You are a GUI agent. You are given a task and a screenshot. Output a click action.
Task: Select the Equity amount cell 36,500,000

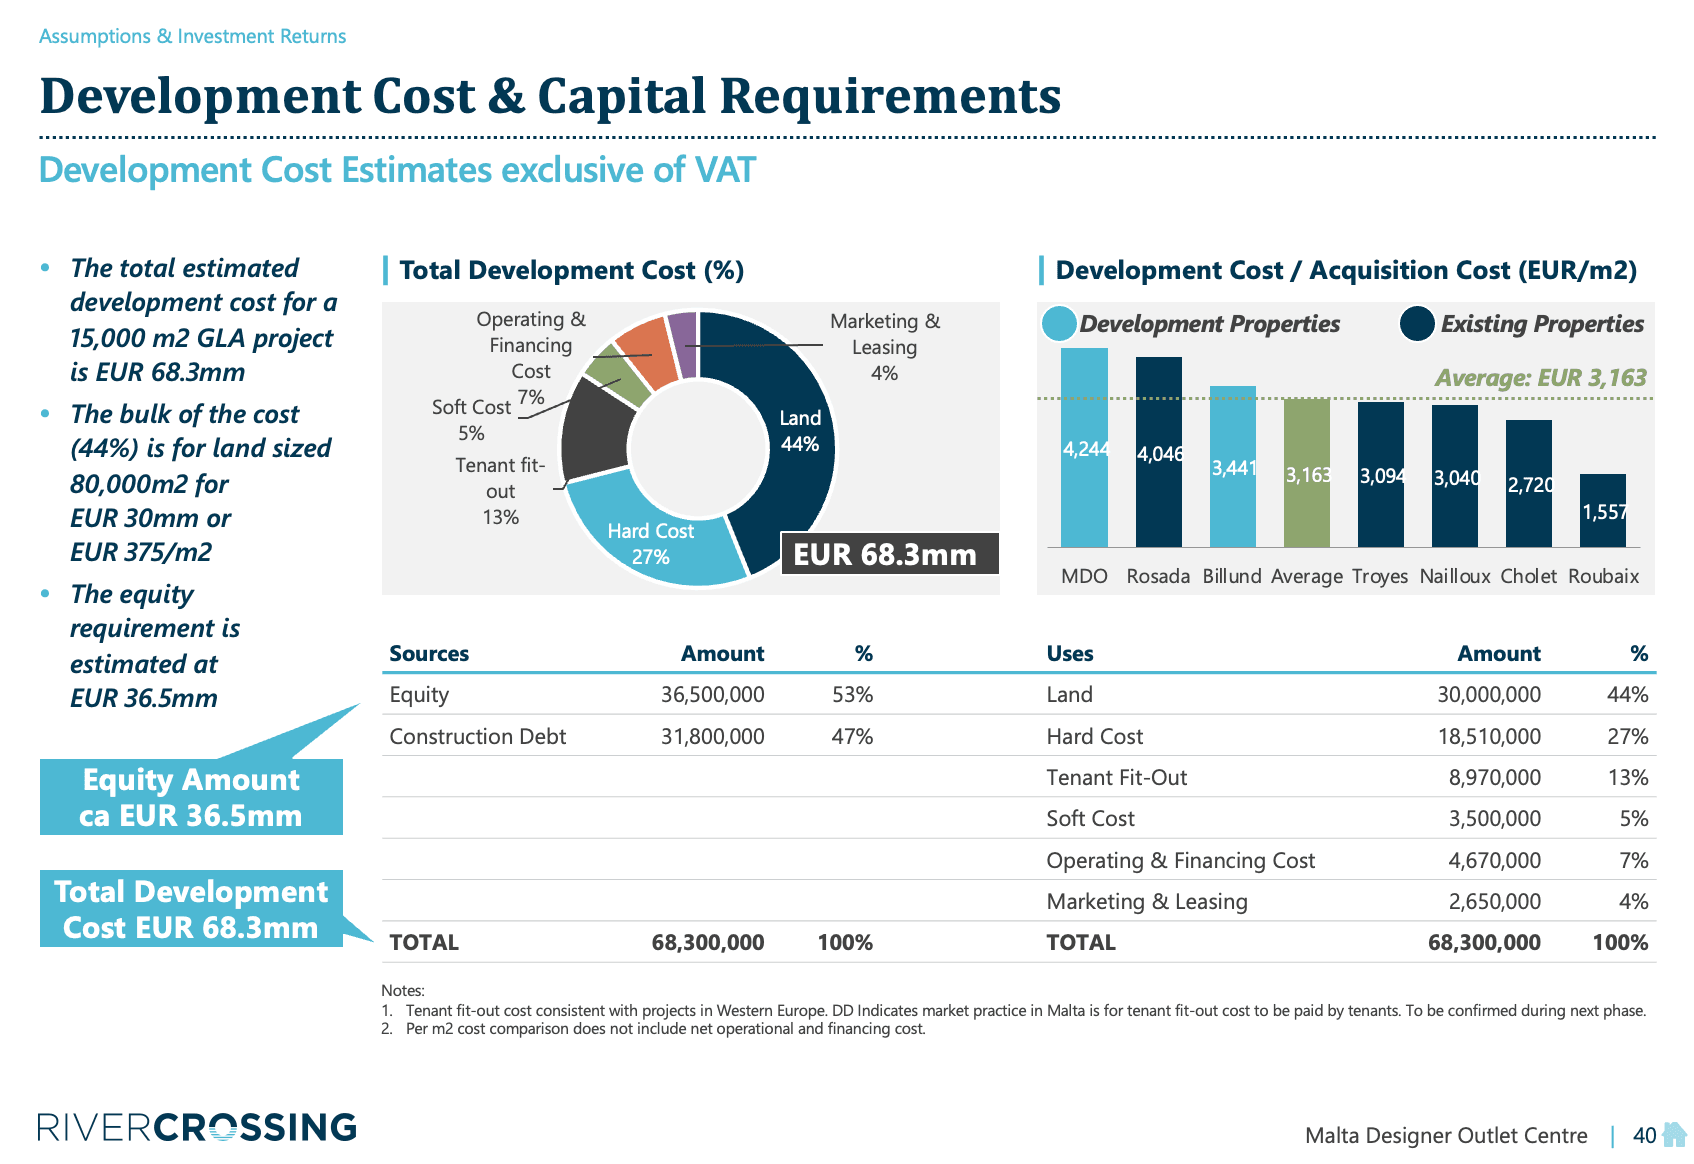point(712,694)
